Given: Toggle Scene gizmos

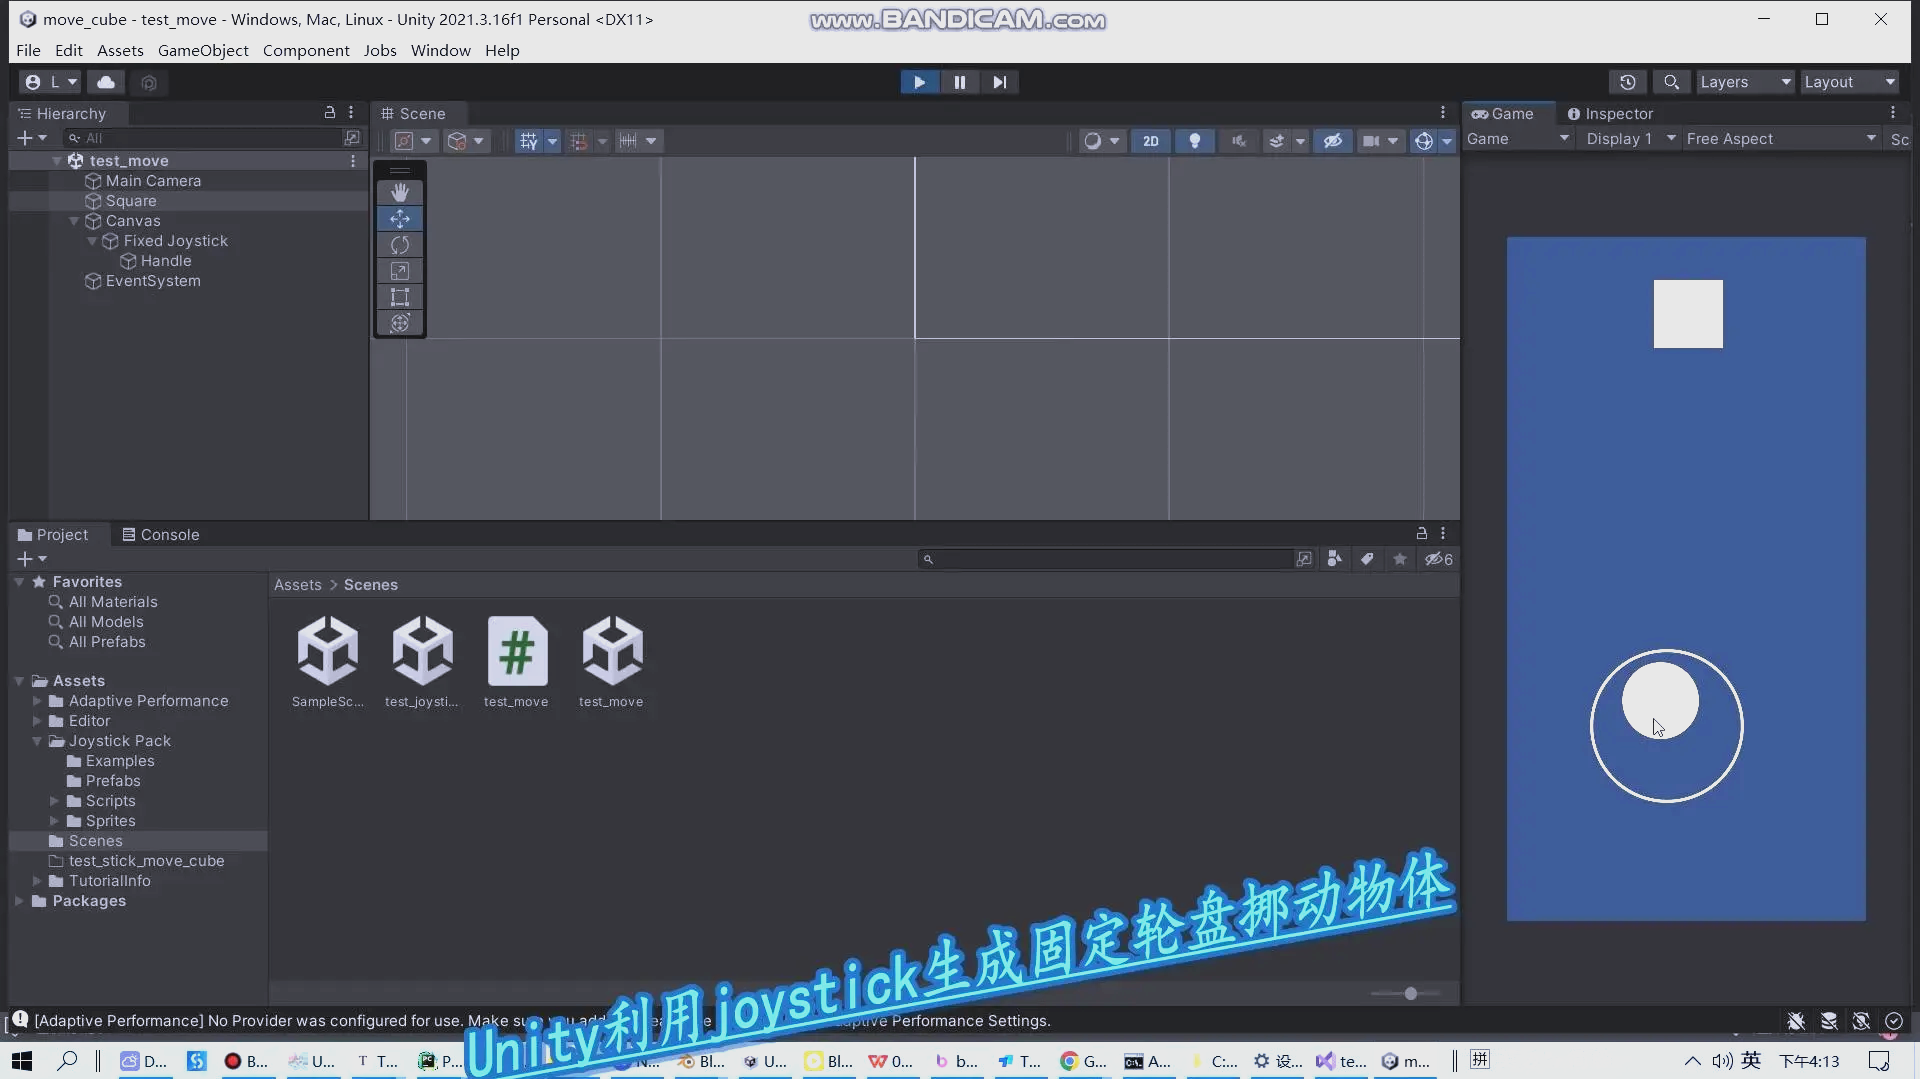Looking at the screenshot, I should [x=1424, y=141].
